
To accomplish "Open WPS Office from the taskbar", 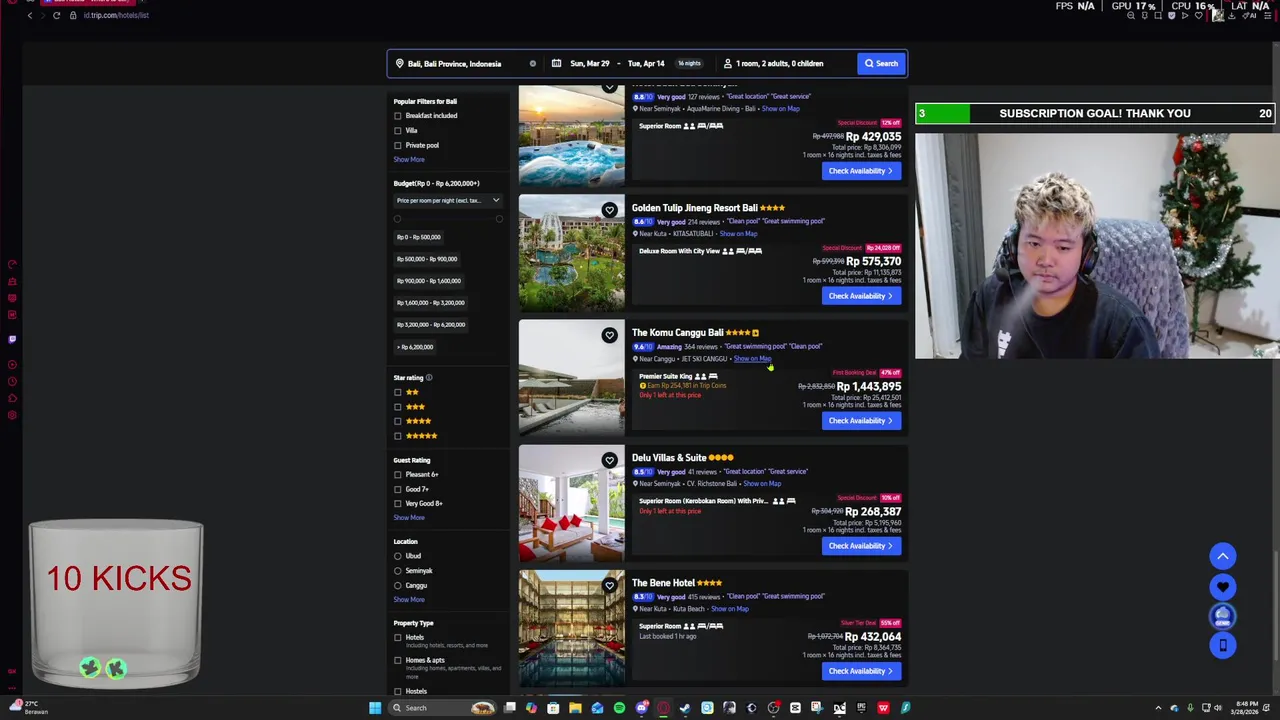I will pyautogui.click(x=883, y=708).
